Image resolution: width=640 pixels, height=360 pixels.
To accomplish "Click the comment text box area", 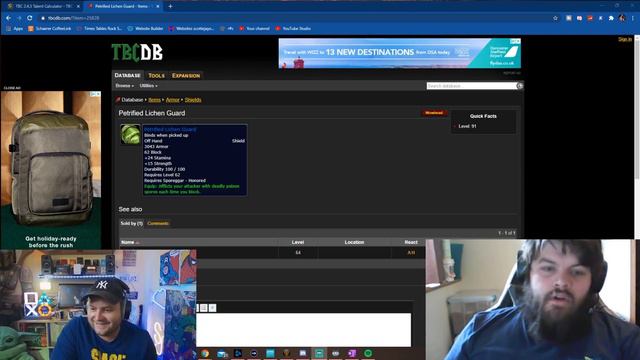I will 303,330.
